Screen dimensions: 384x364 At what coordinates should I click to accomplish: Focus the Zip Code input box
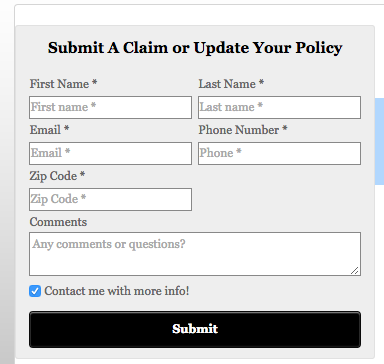click(x=110, y=199)
